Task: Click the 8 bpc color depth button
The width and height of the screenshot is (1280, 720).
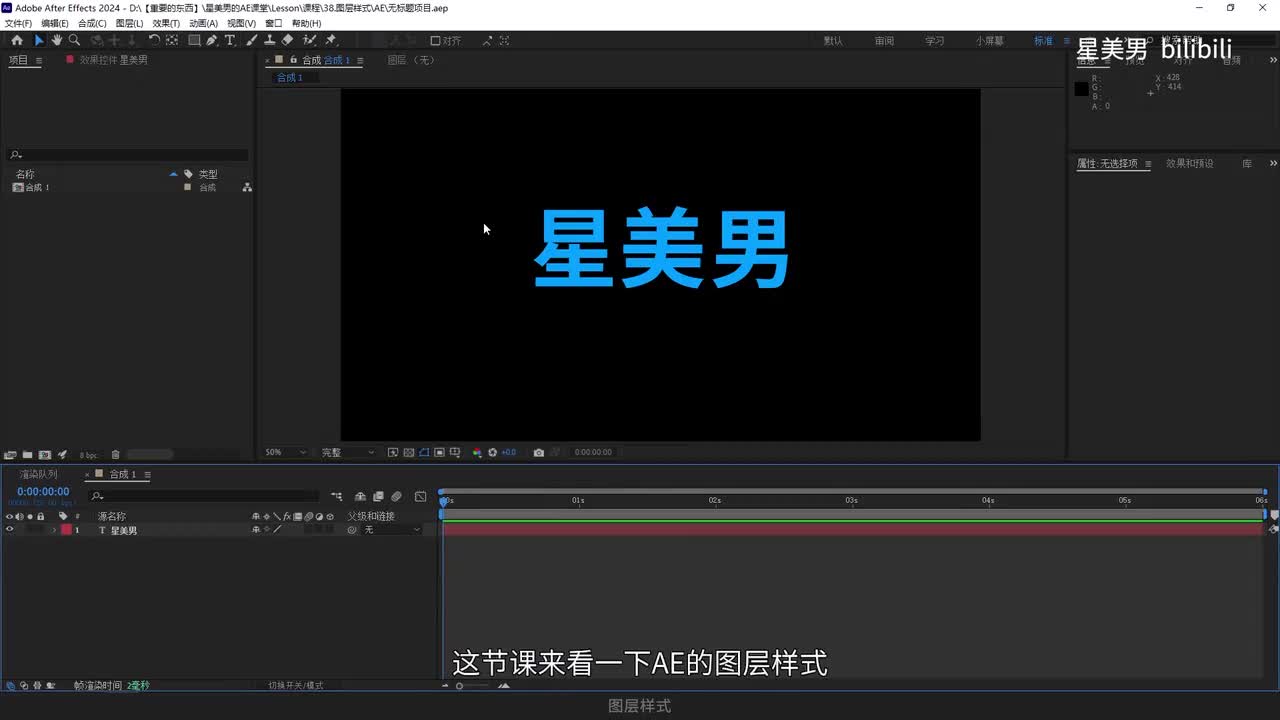Action: click(89, 454)
